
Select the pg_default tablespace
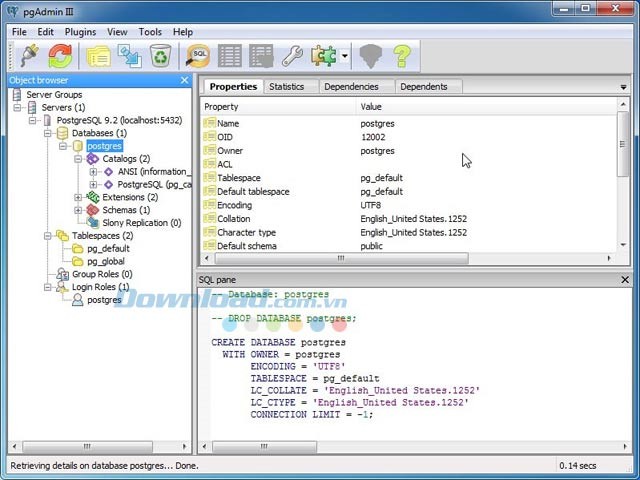(x=108, y=249)
